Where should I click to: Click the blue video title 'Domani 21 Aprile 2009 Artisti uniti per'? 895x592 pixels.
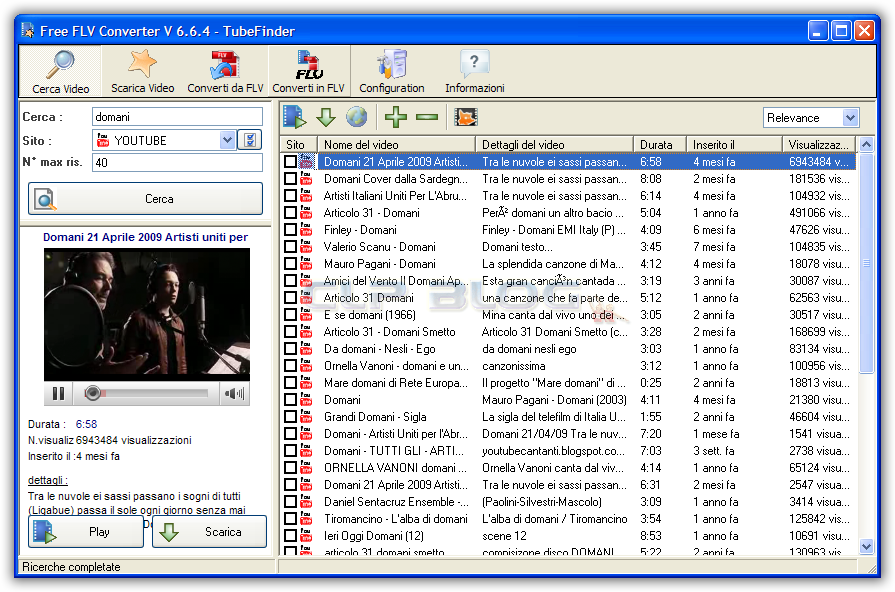pyautogui.click(x=146, y=237)
